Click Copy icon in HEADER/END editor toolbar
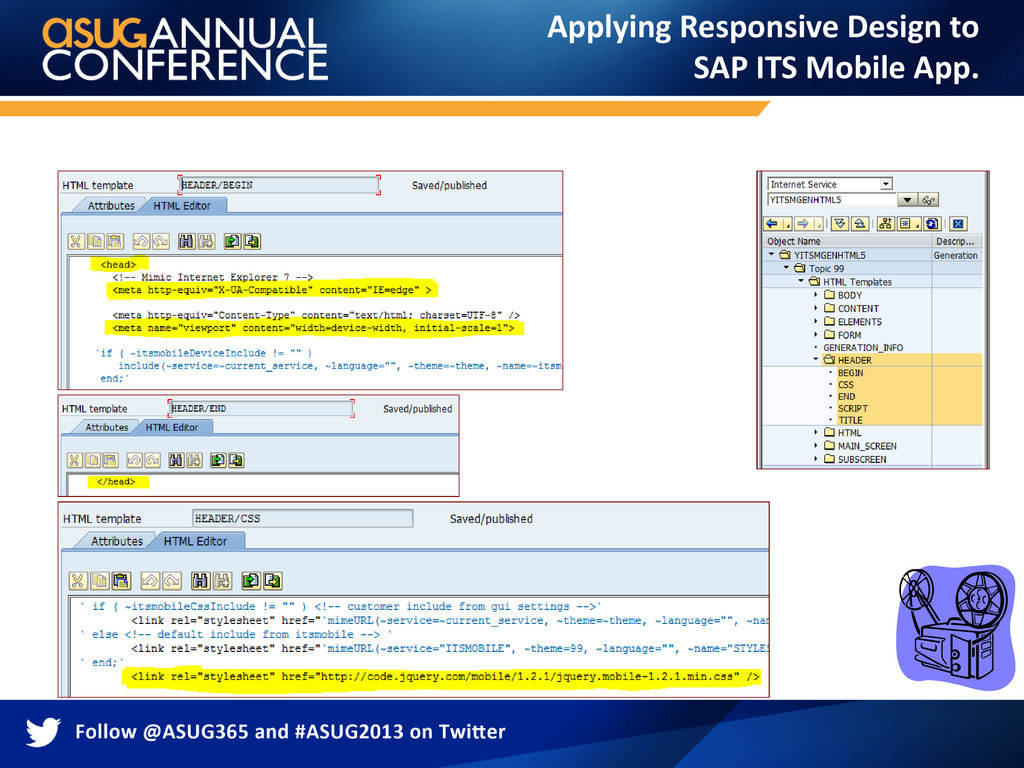 pyautogui.click(x=92, y=460)
